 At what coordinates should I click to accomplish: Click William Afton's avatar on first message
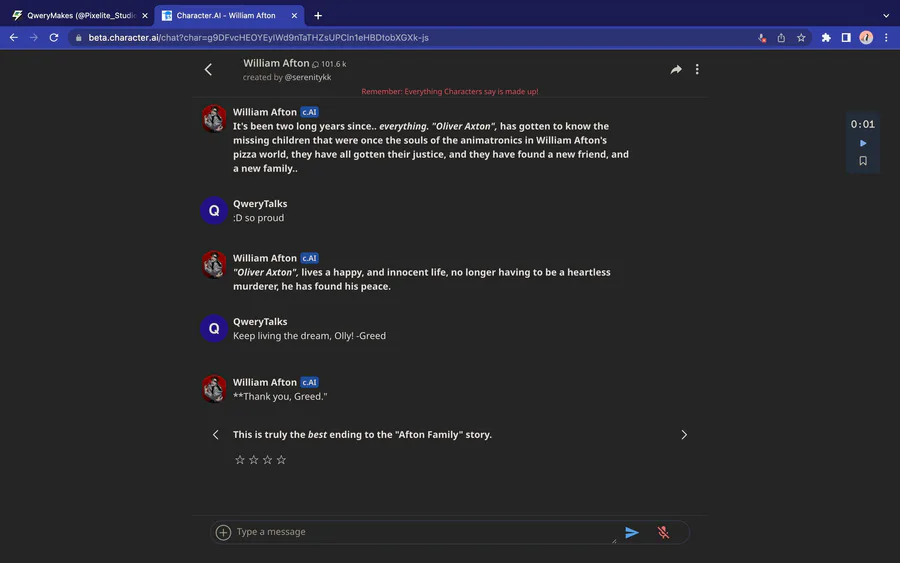click(214, 119)
